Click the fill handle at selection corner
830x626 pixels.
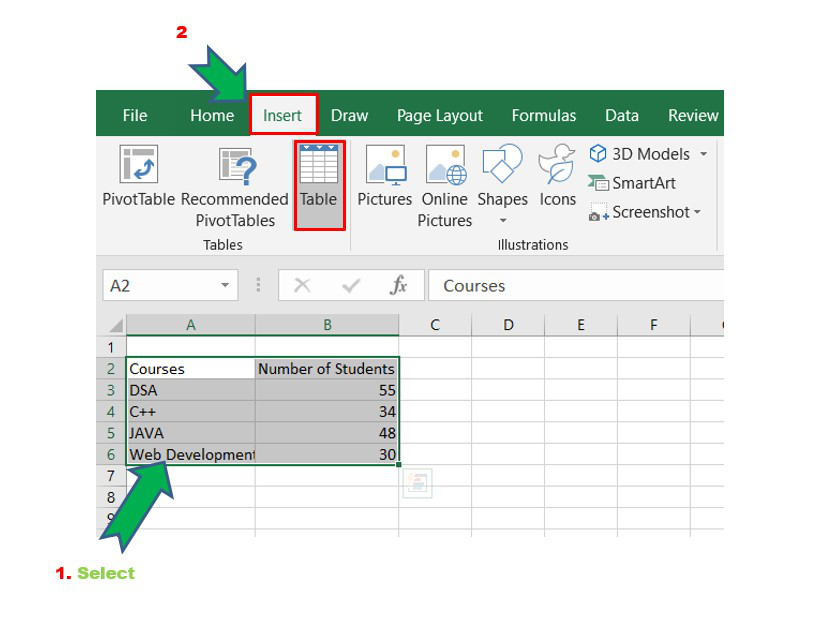[399, 465]
